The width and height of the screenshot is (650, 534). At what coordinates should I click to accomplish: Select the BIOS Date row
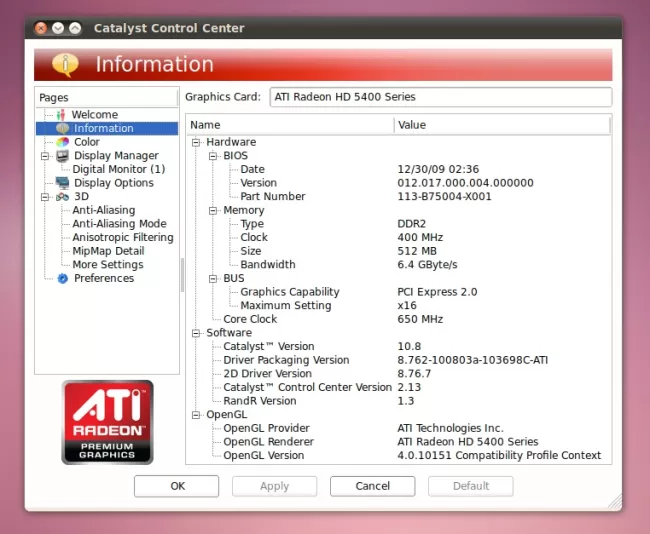(399, 169)
